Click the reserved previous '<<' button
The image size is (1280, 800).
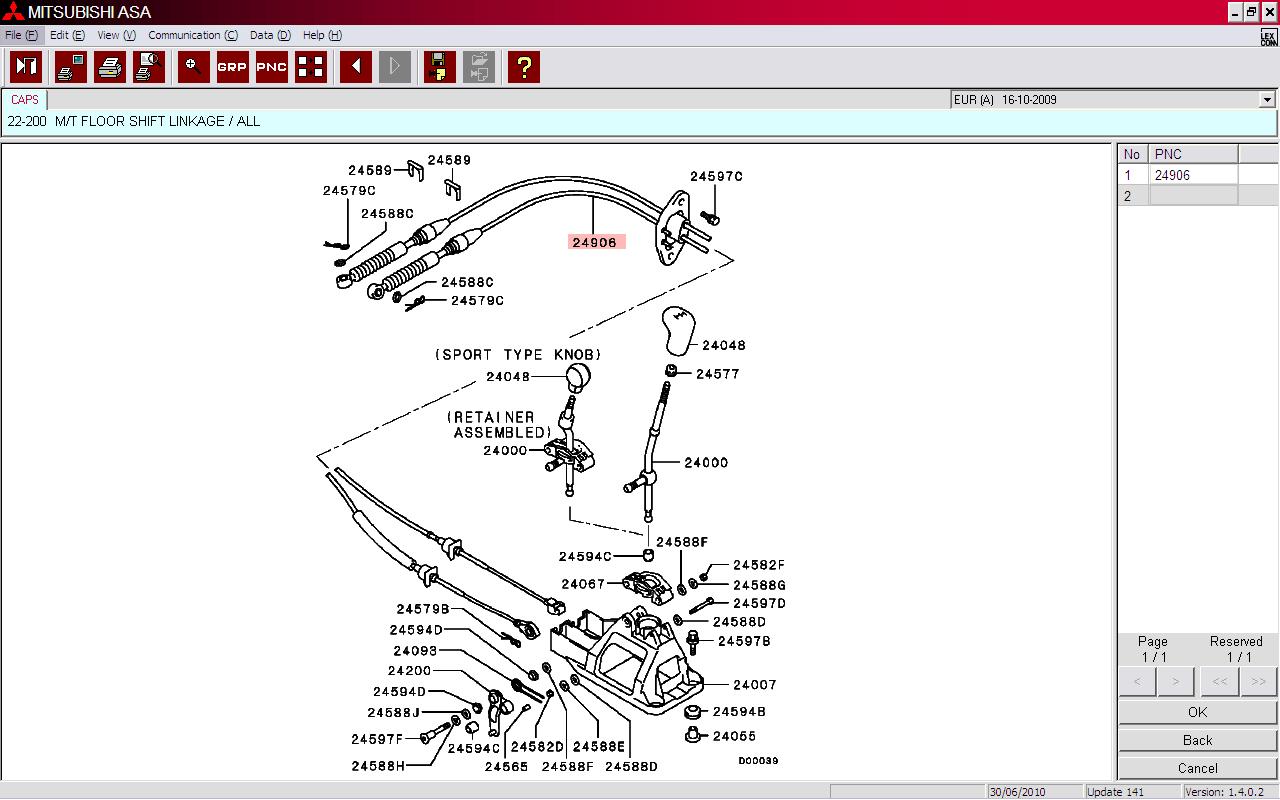click(x=1219, y=681)
